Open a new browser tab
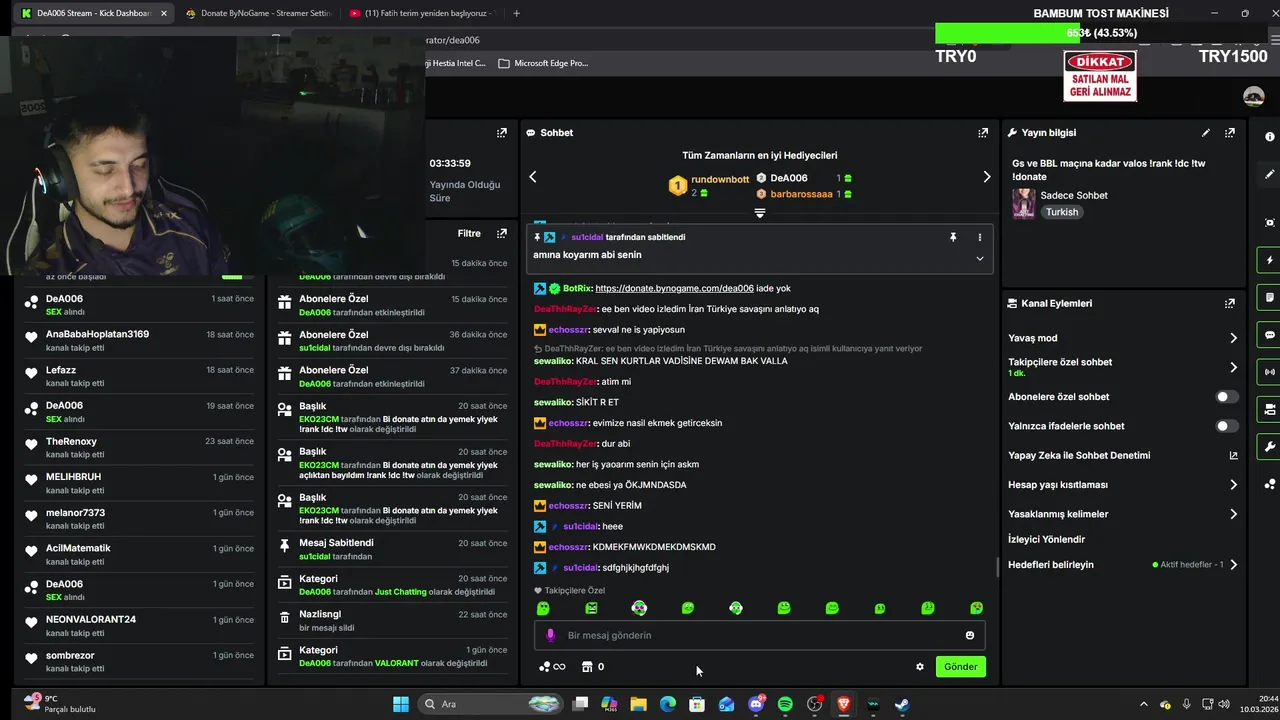Screen dimensions: 1280x720 click(516, 13)
